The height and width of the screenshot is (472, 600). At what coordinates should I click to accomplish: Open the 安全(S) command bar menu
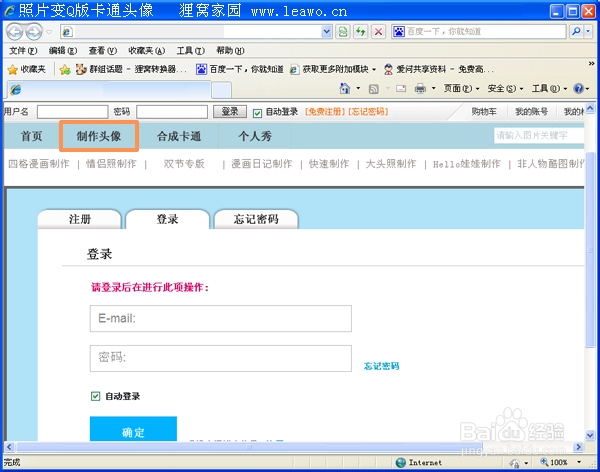[505, 88]
